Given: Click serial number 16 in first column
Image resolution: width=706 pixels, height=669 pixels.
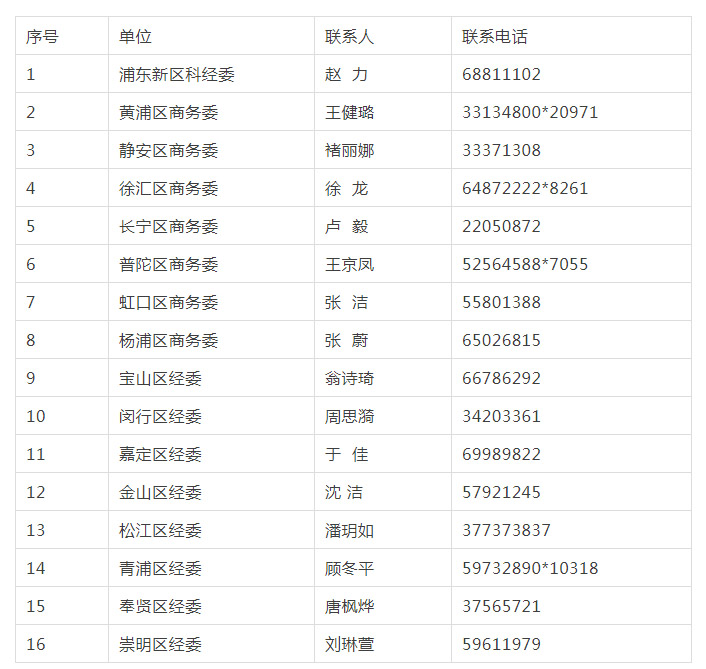Looking at the screenshot, I should click(36, 645).
